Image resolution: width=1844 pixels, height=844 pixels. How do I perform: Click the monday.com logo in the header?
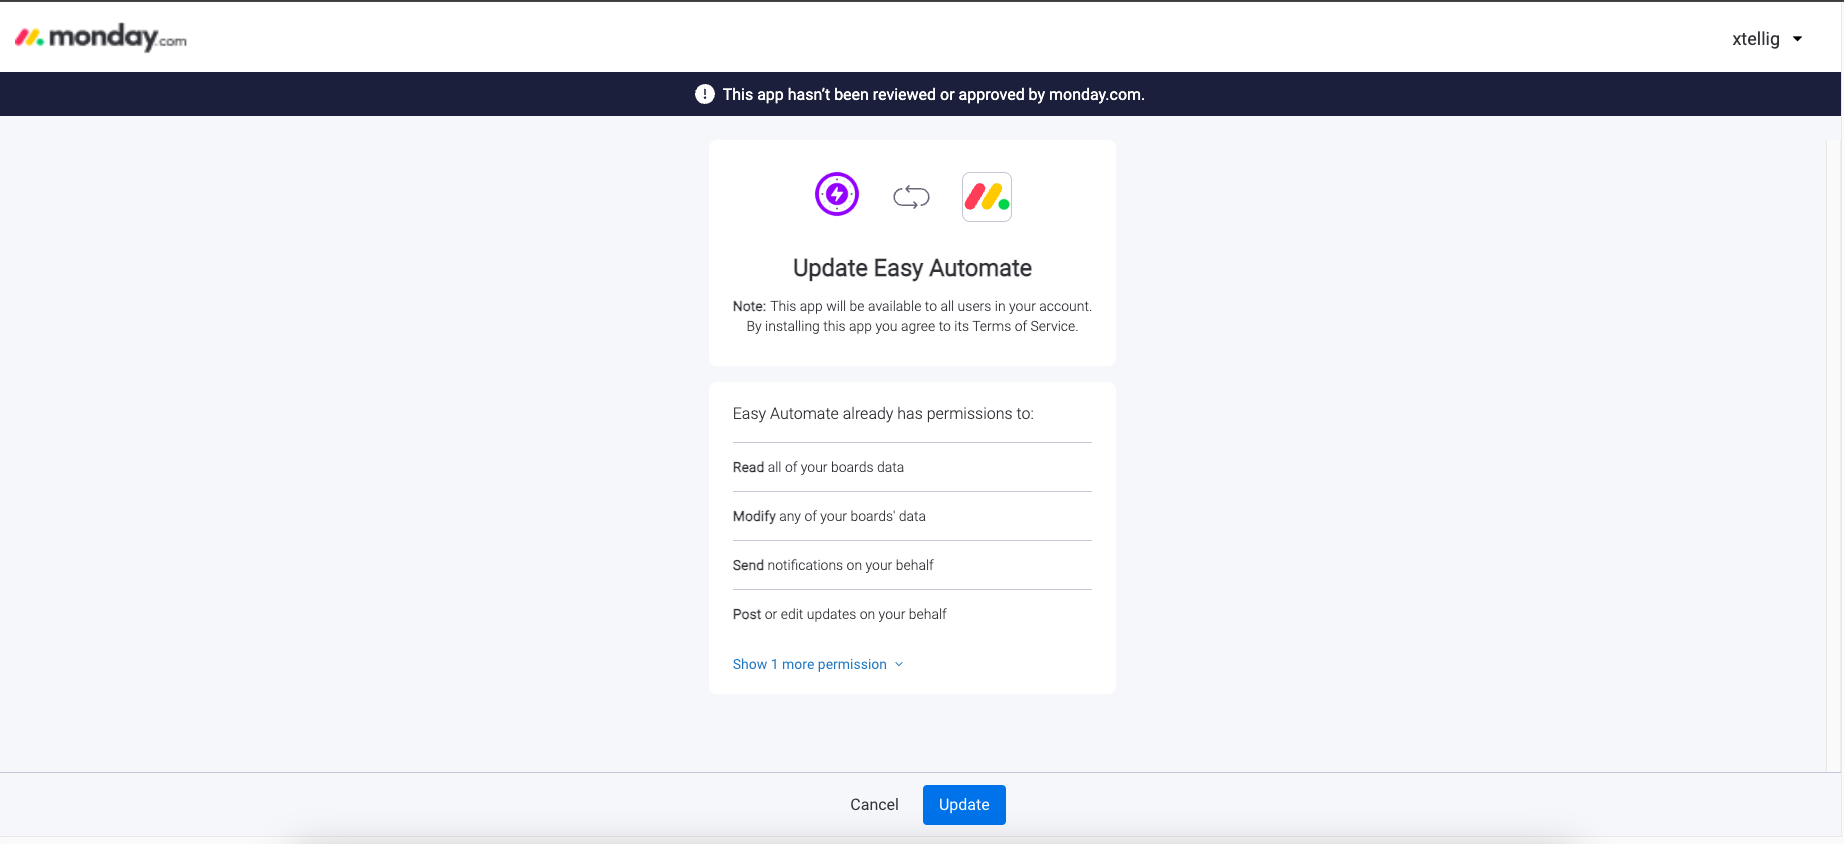[x=101, y=38]
